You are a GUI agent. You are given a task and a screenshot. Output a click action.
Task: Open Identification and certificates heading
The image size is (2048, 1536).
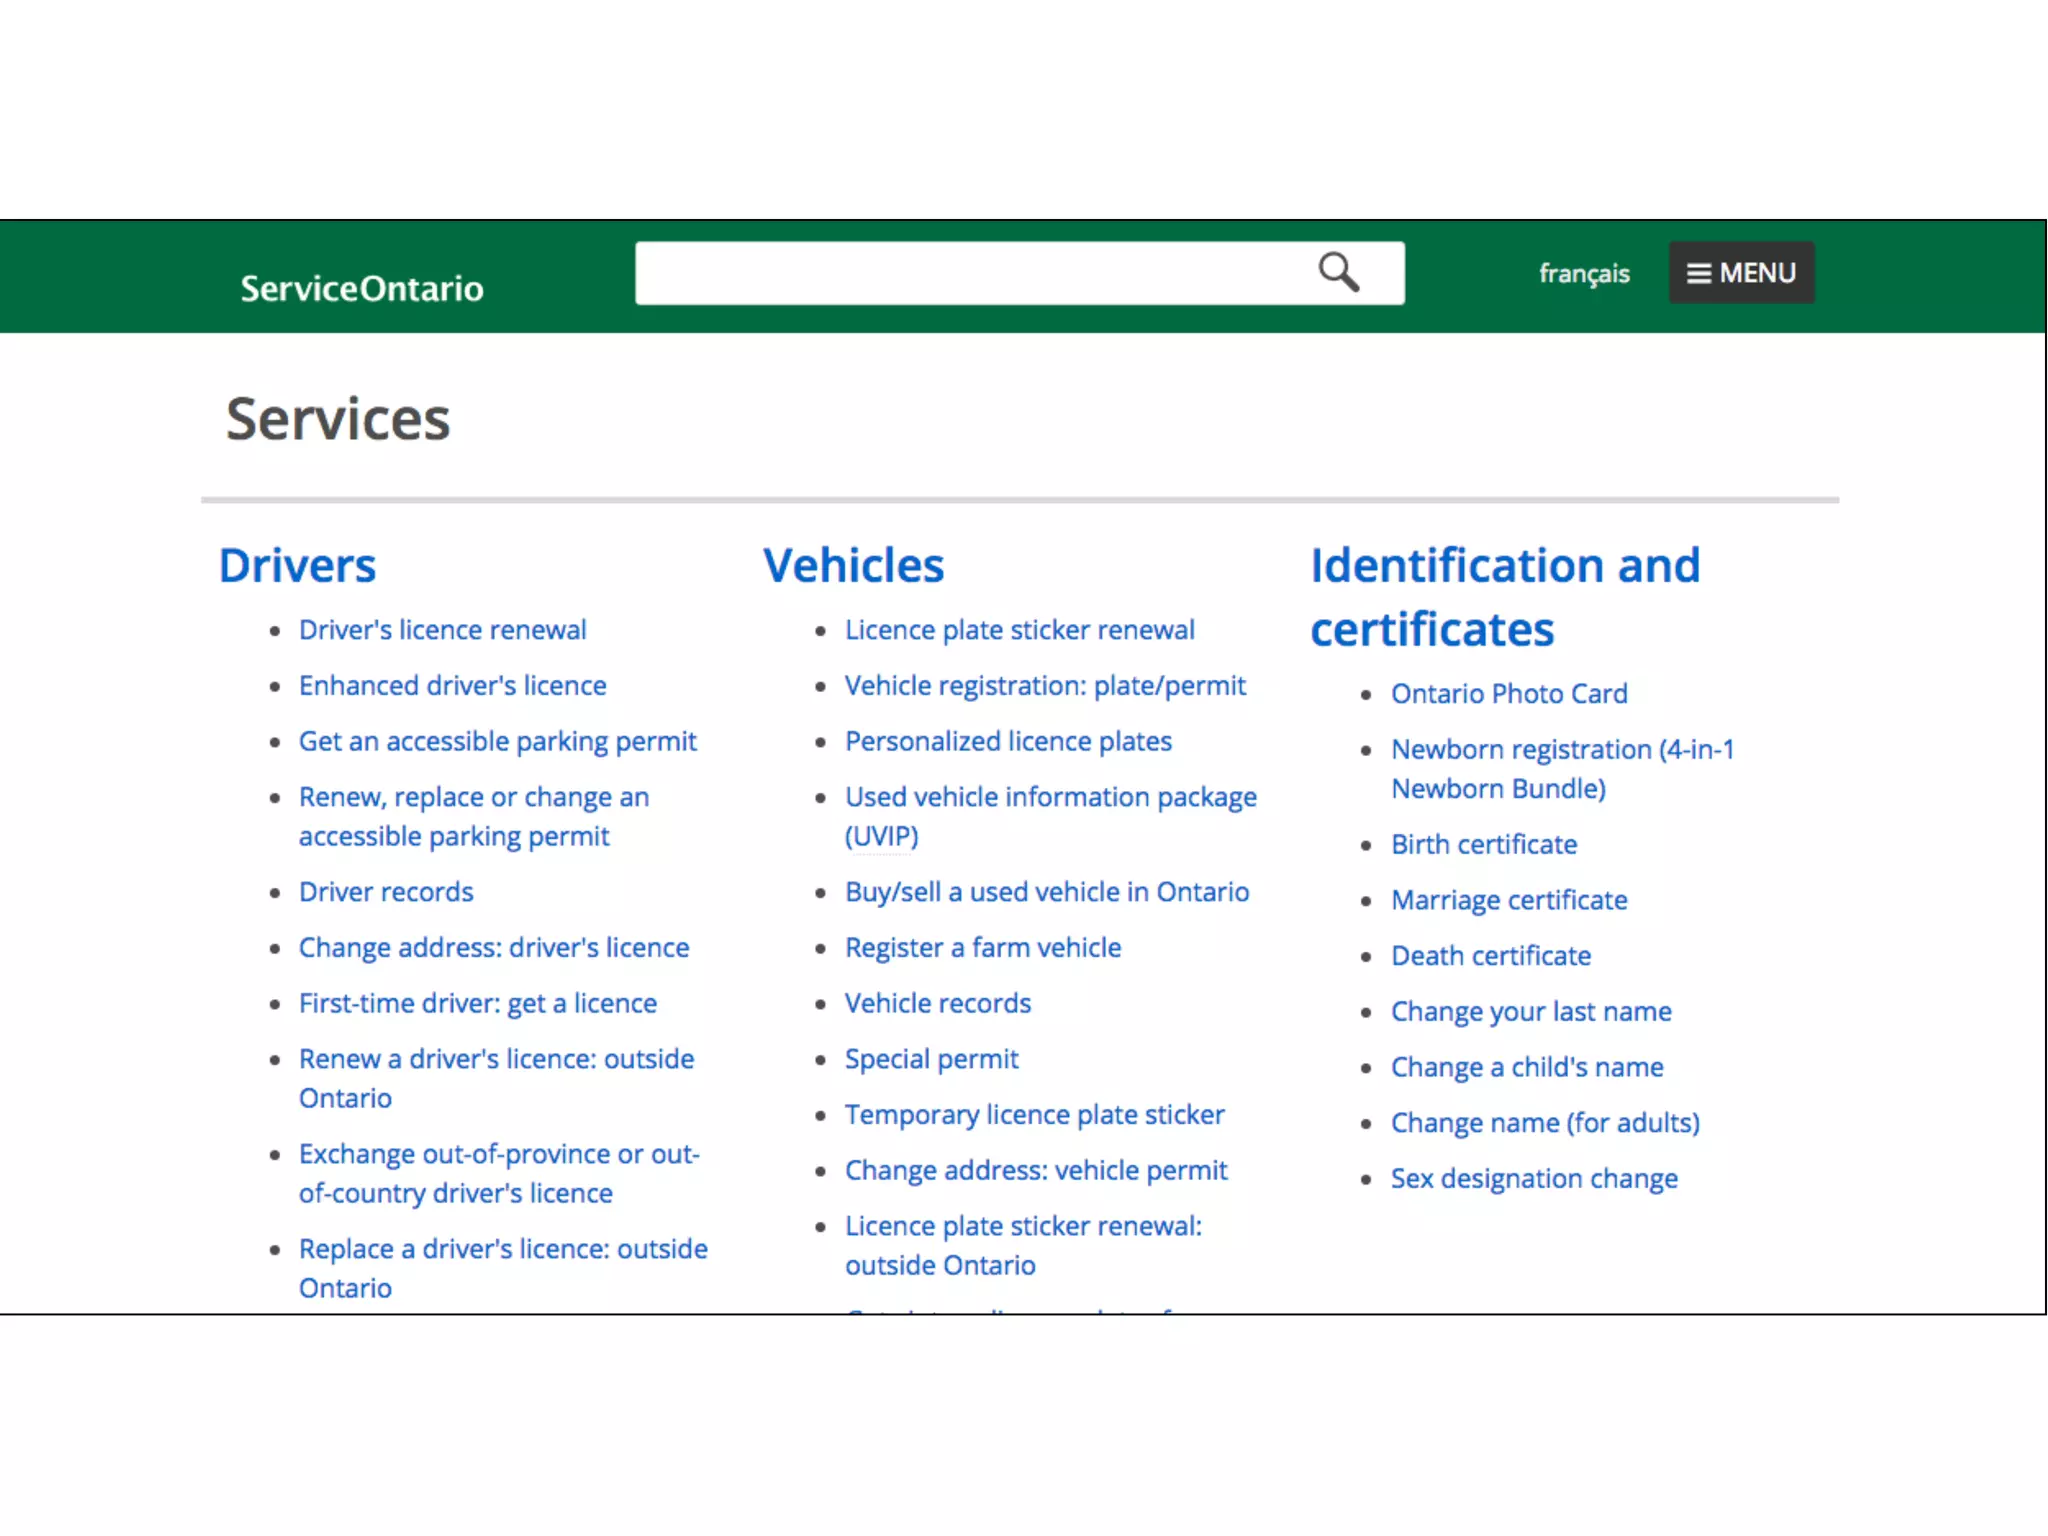(x=1504, y=597)
